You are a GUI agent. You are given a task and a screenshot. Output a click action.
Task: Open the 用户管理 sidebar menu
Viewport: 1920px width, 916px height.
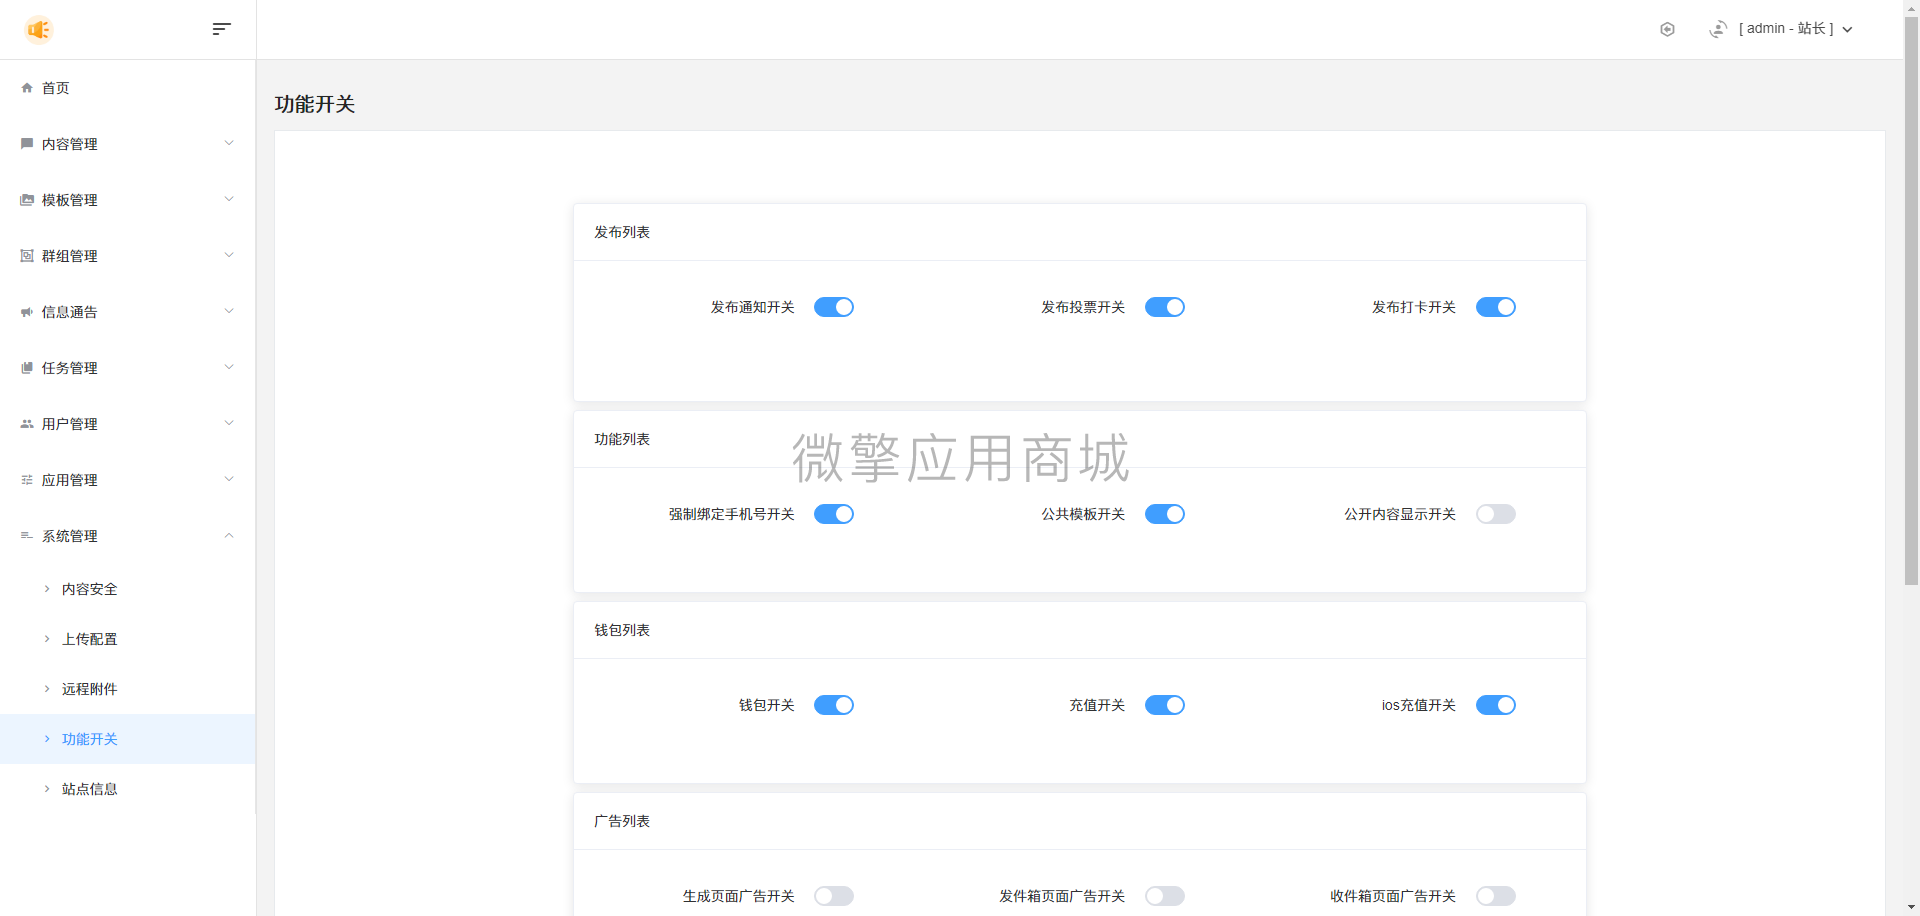coord(128,424)
